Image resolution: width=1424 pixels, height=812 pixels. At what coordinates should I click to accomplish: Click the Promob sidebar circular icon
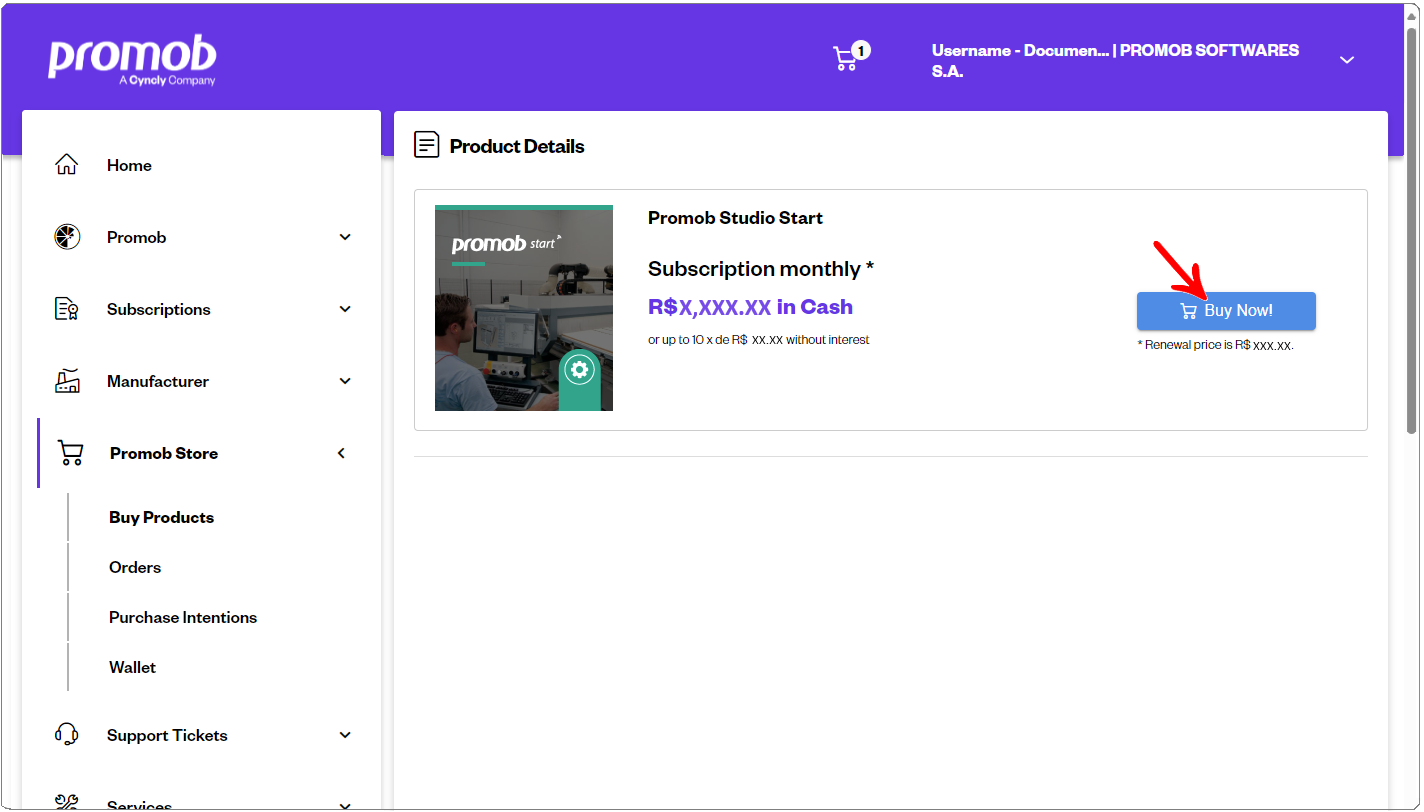tap(66, 237)
